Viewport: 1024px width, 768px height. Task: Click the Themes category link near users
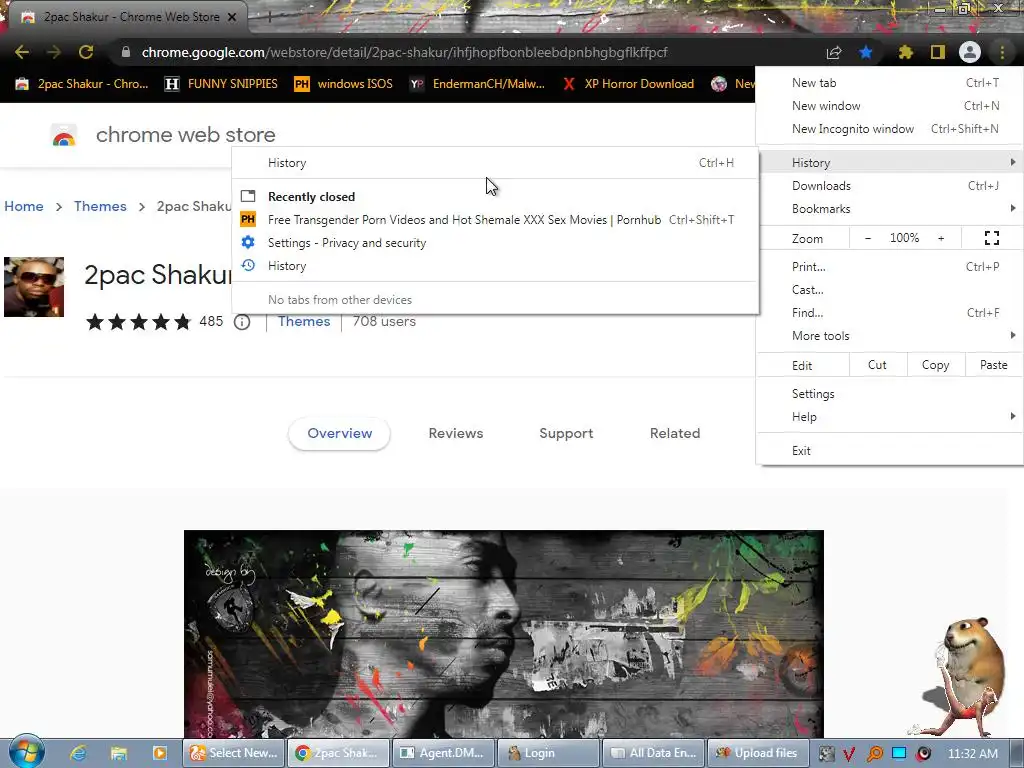point(304,321)
